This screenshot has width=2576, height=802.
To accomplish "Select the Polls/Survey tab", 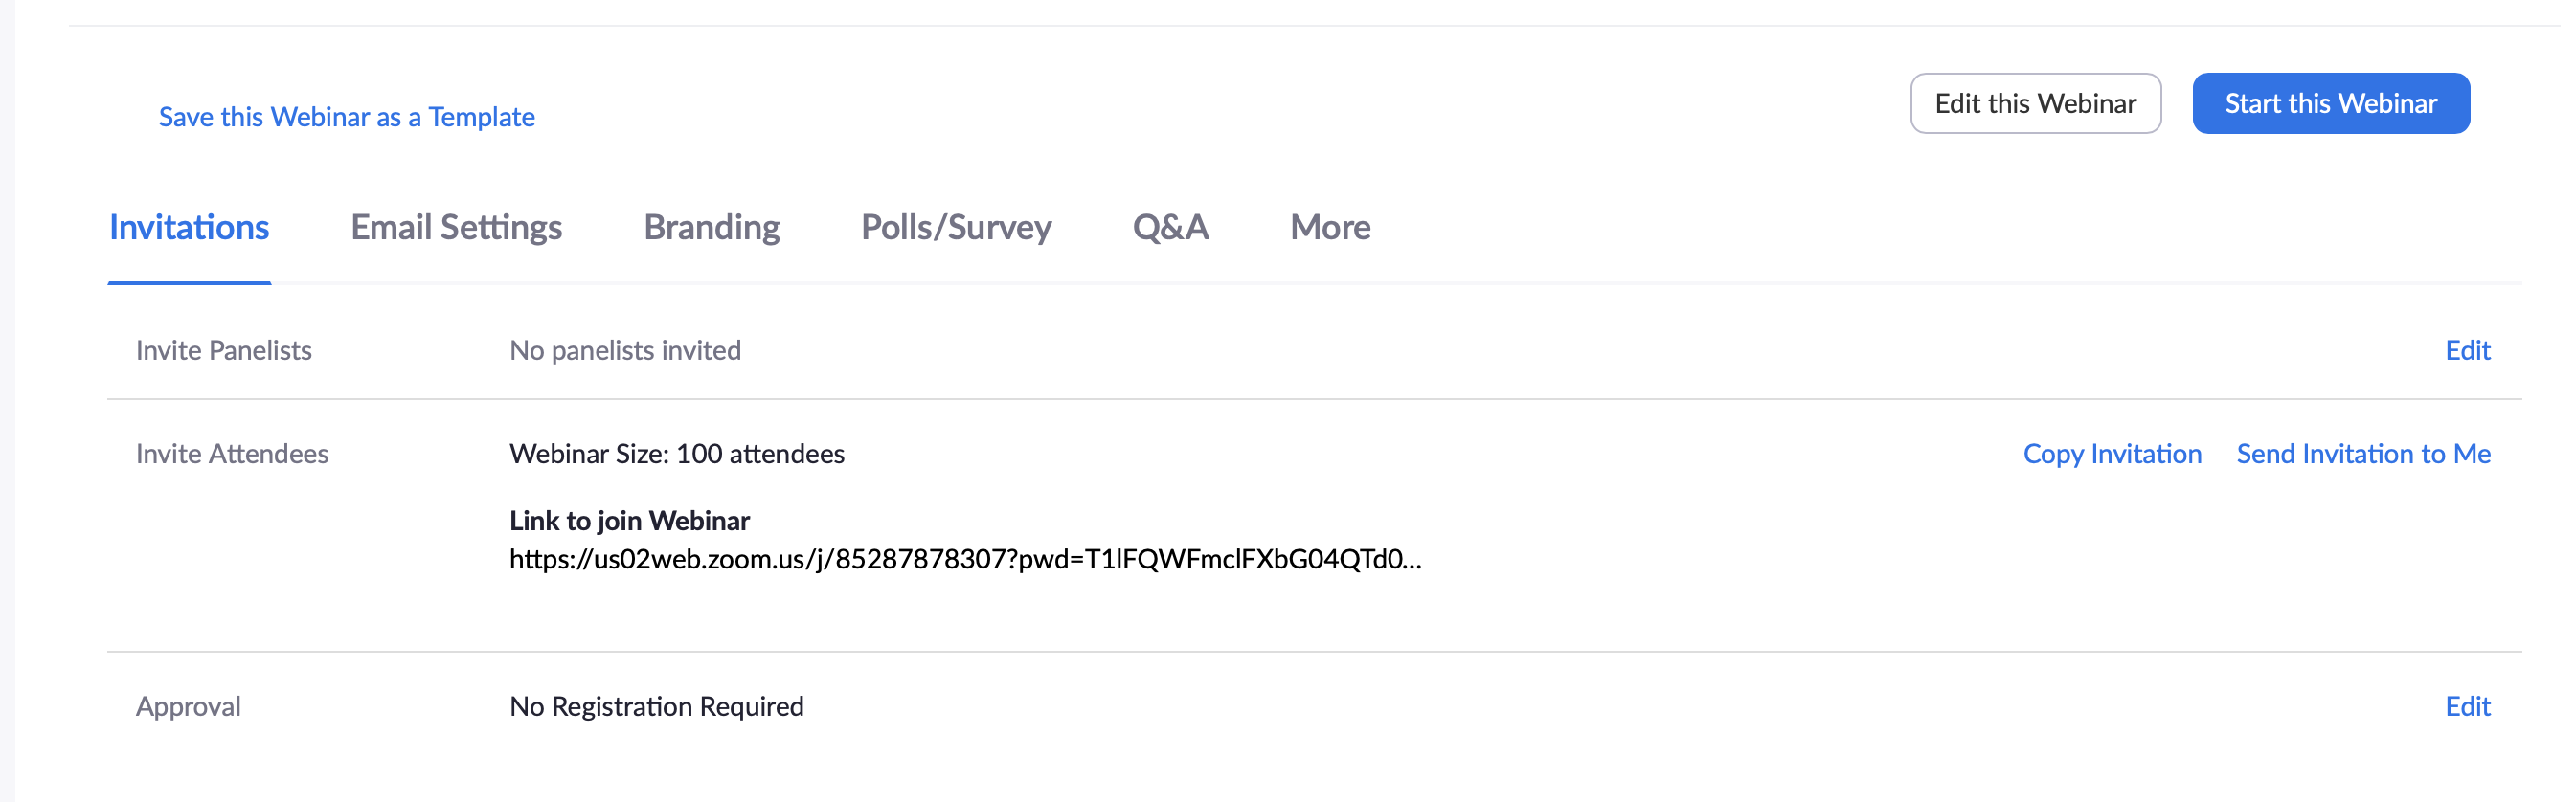I will [956, 227].
